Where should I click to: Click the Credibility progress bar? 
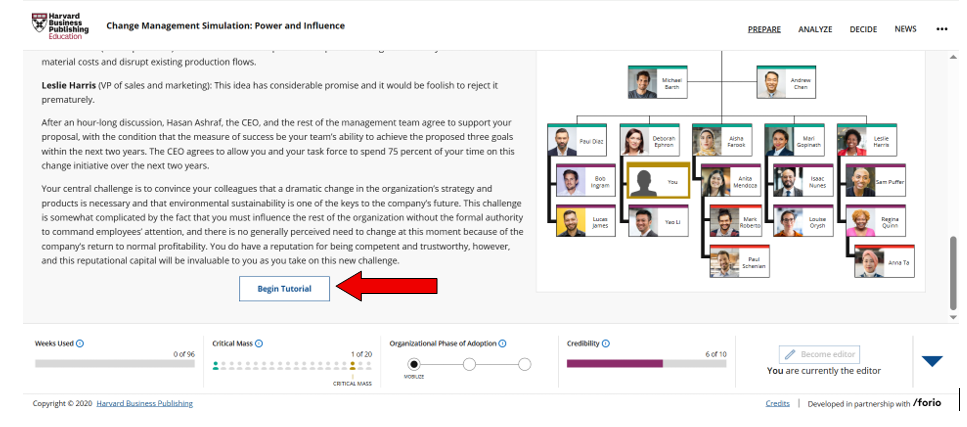pos(647,364)
